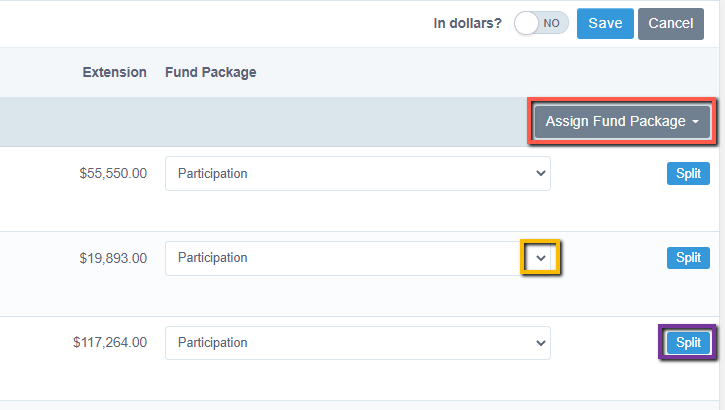Click the "In dollars?" label text

(x=467, y=23)
